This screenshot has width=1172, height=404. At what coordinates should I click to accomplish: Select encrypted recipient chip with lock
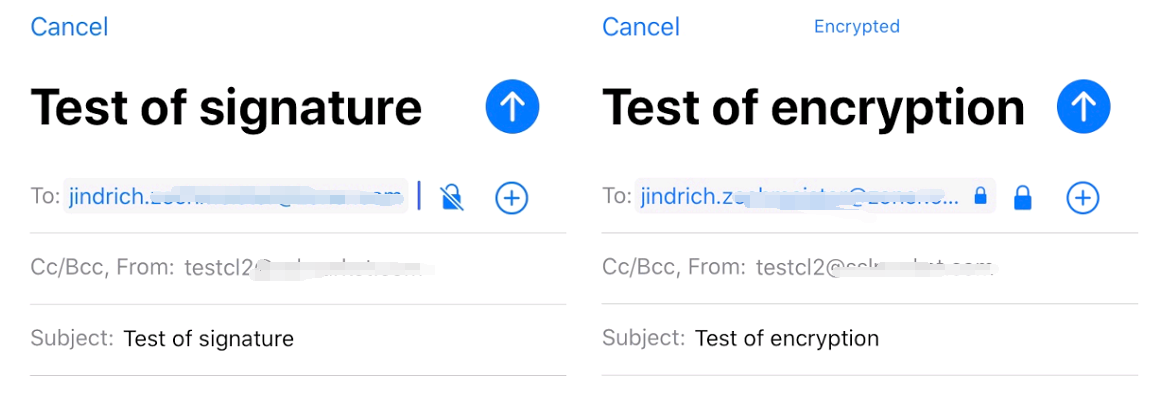click(815, 196)
